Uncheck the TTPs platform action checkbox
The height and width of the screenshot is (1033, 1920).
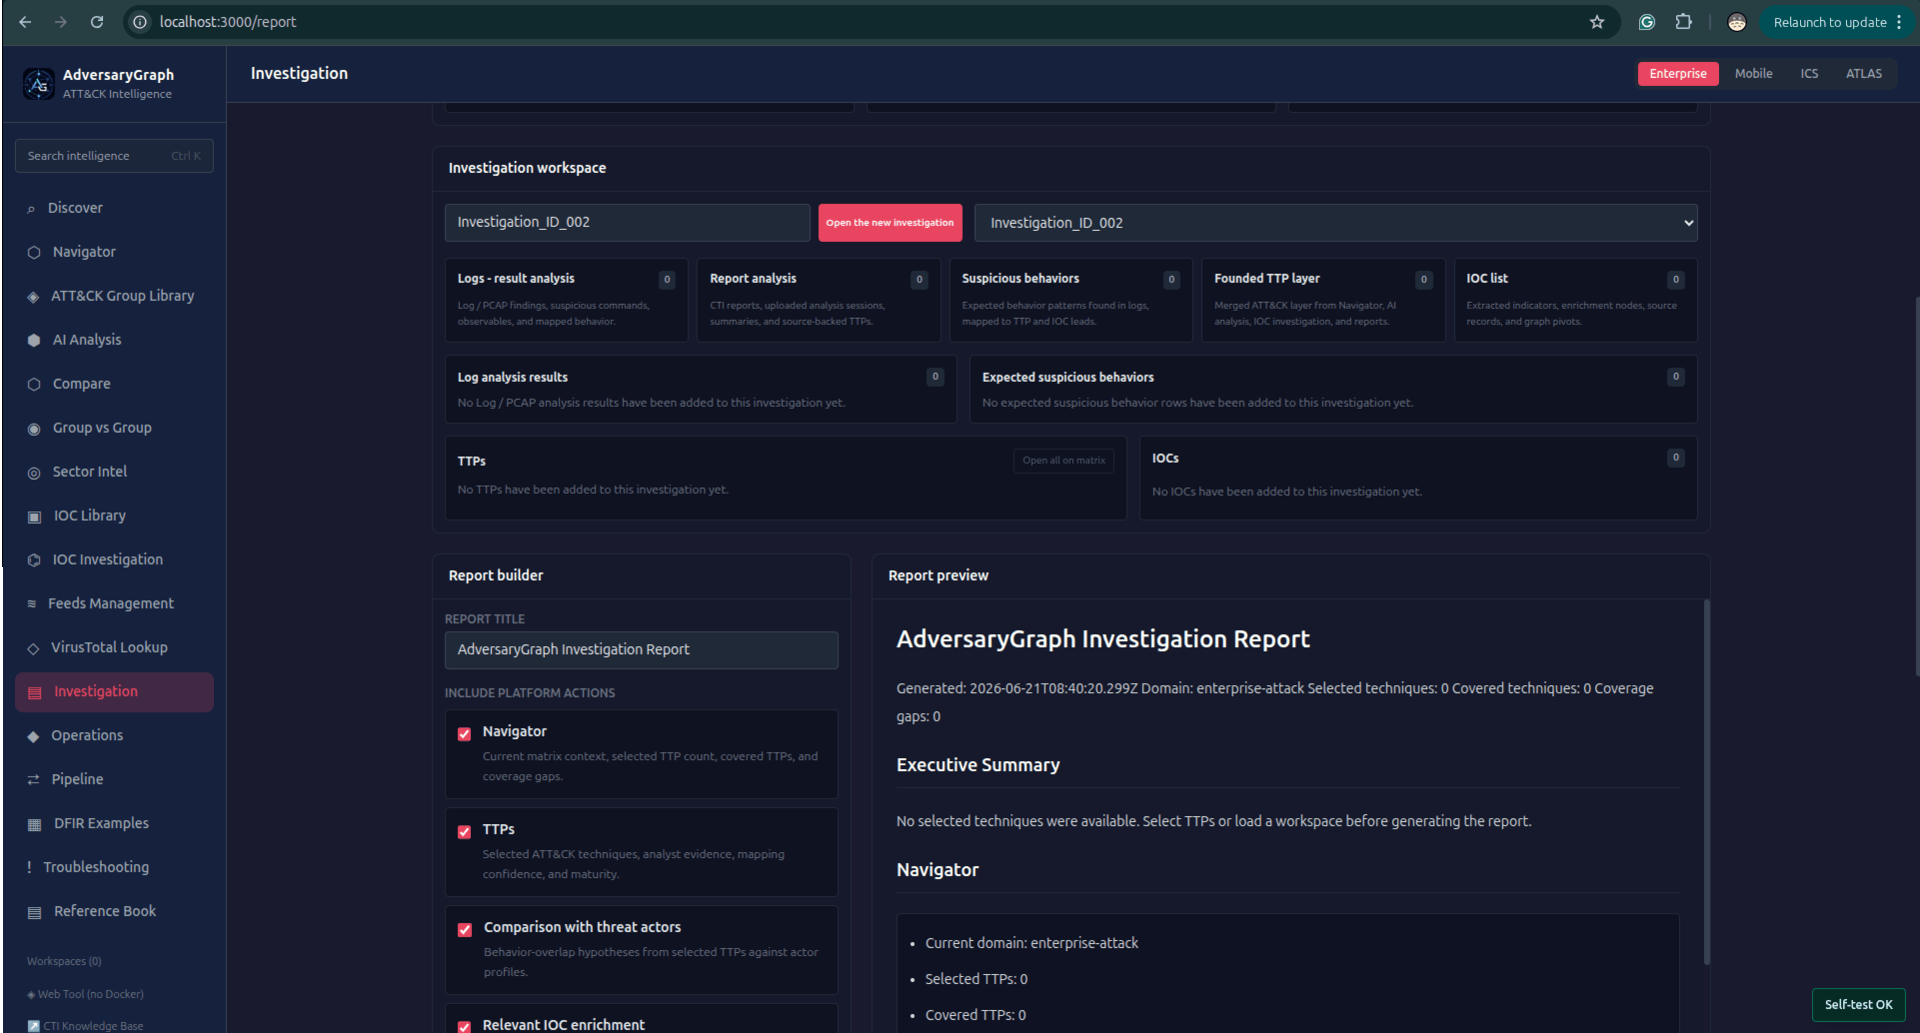[x=464, y=832]
